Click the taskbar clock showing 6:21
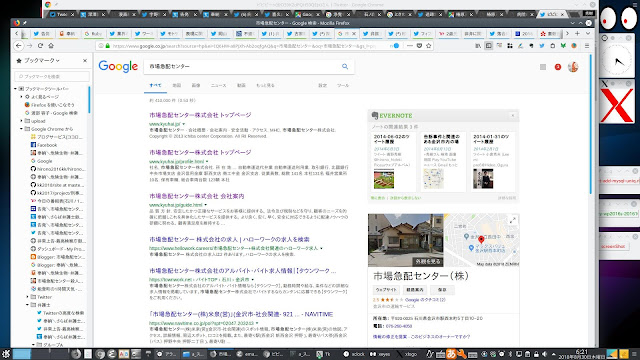This screenshot has width=640, height=360. click(581, 354)
